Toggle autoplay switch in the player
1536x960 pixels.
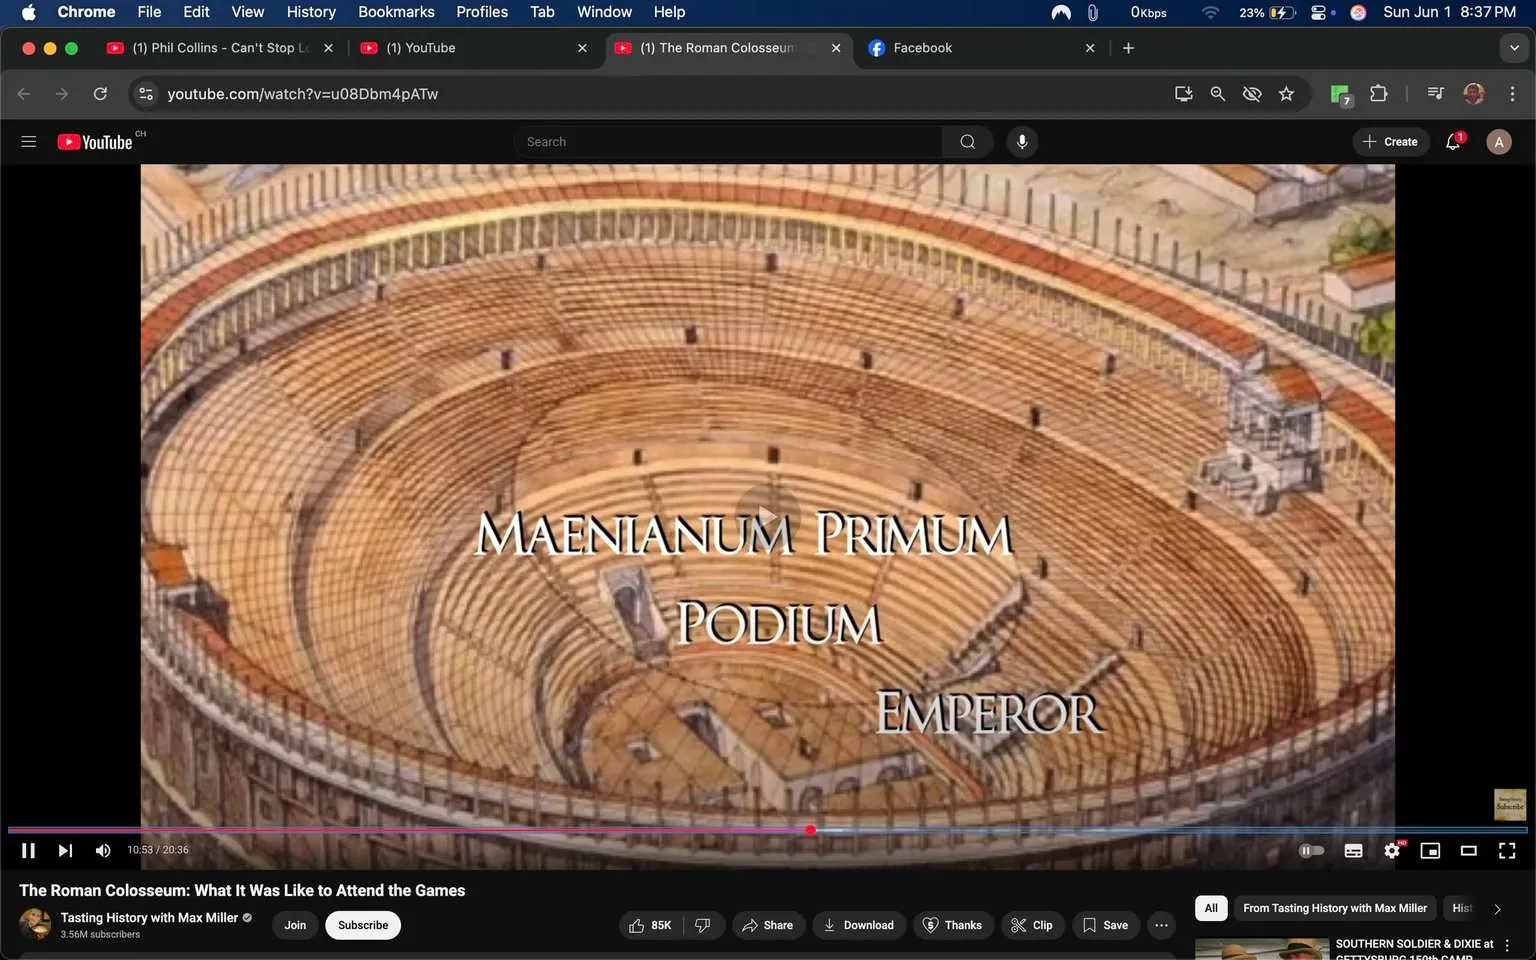(x=1311, y=850)
